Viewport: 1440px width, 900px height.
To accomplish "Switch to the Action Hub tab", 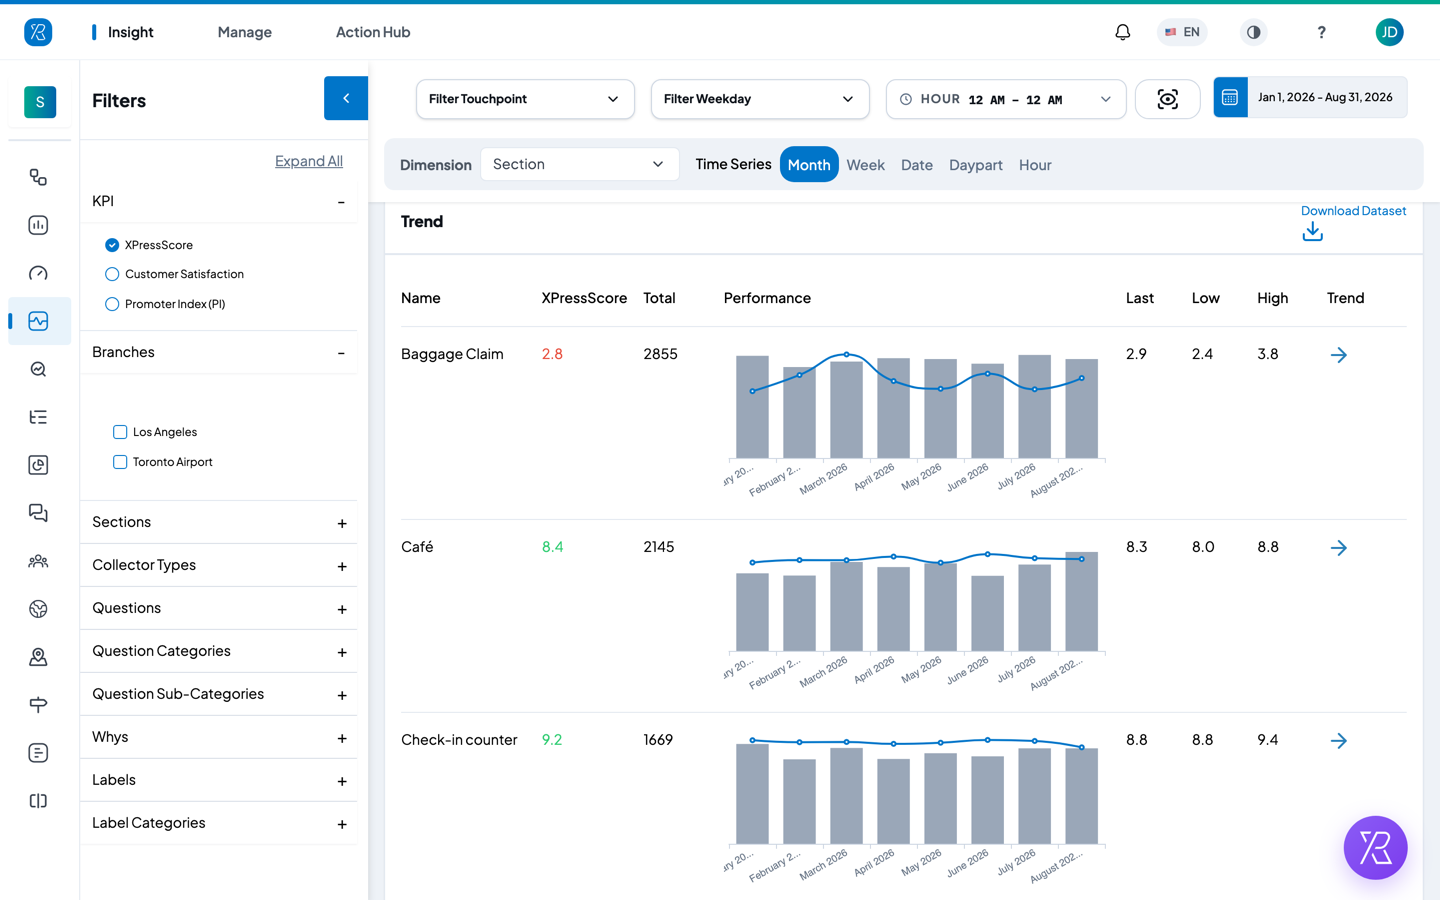I will click(373, 32).
